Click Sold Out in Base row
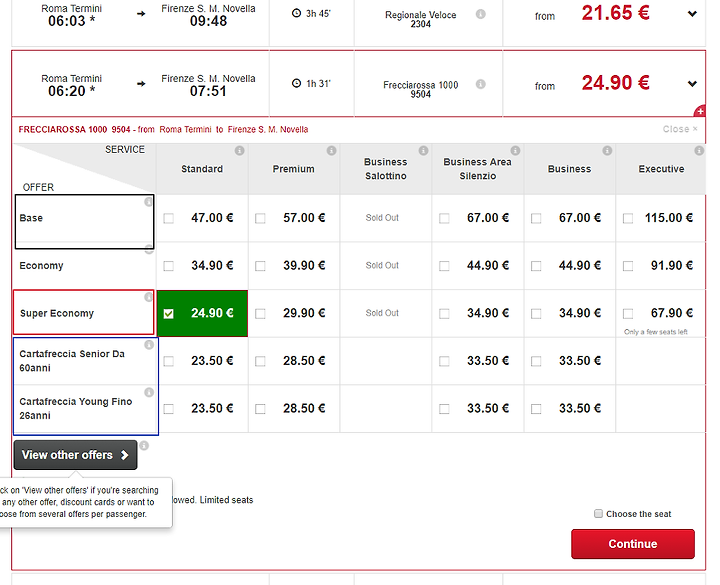720x585 pixels. [x=382, y=218]
